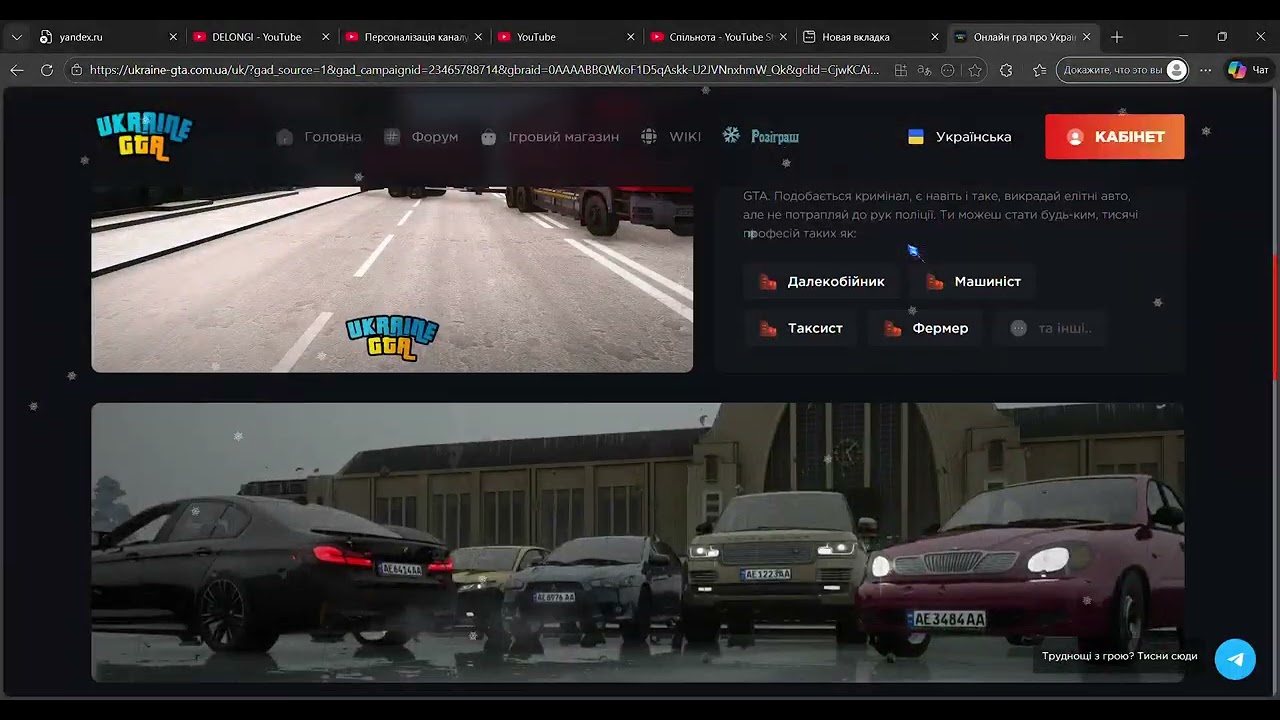Image resolution: width=1280 pixels, height=720 pixels.
Task: Go back to the previous page
Action: 17,70
